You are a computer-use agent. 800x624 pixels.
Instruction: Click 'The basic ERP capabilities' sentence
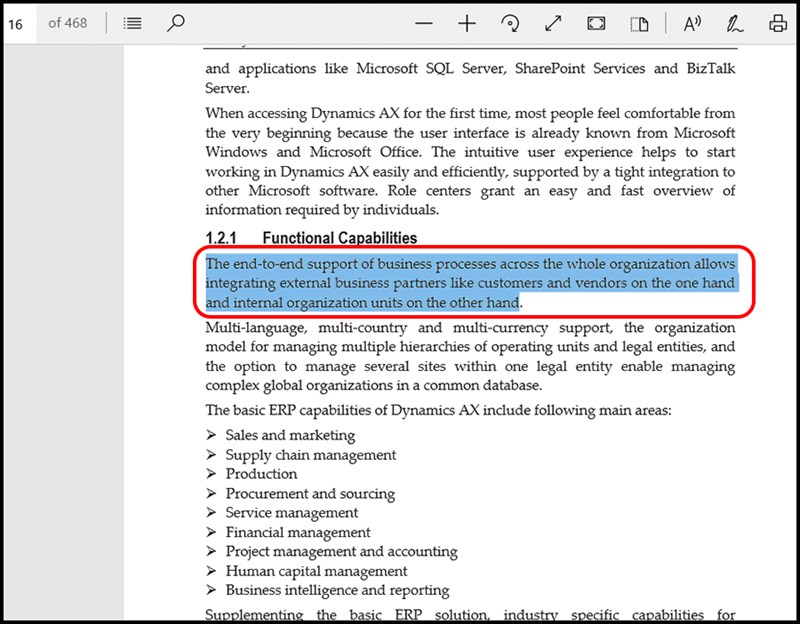click(438, 410)
